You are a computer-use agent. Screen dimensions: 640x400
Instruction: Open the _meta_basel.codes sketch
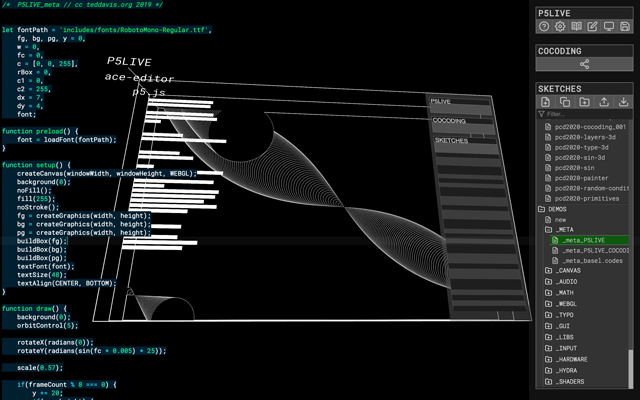coord(594,260)
